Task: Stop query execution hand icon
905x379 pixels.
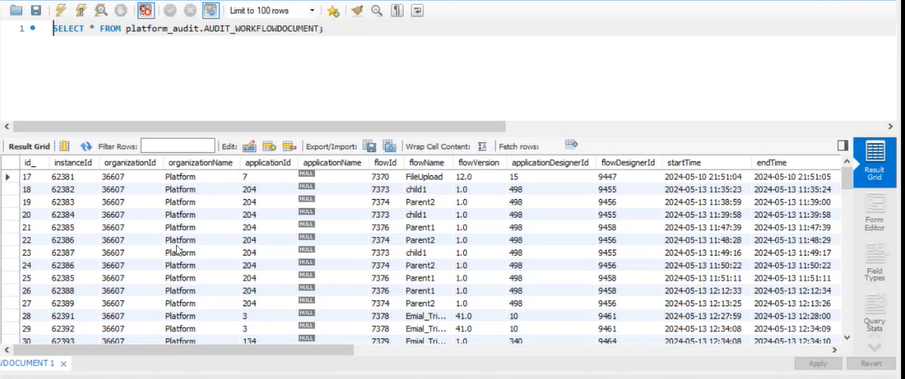Action: click(121, 10)
